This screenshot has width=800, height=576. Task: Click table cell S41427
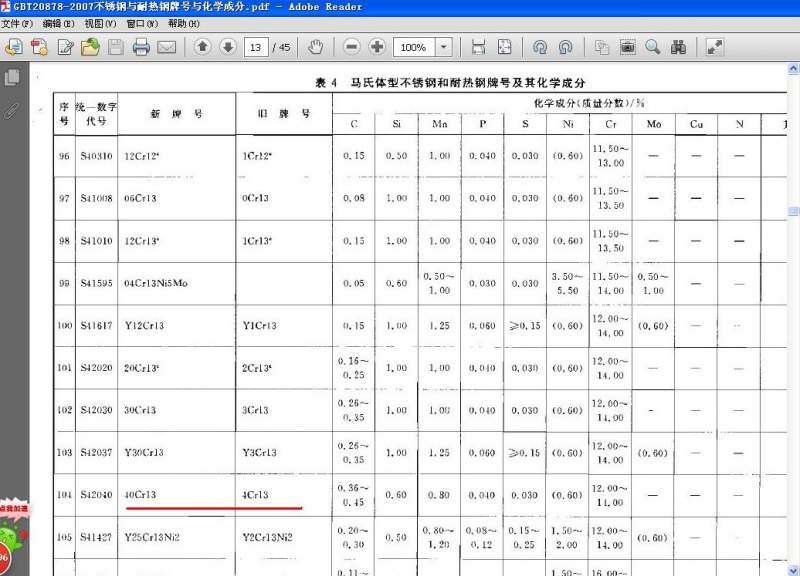(x=96, y=537)
